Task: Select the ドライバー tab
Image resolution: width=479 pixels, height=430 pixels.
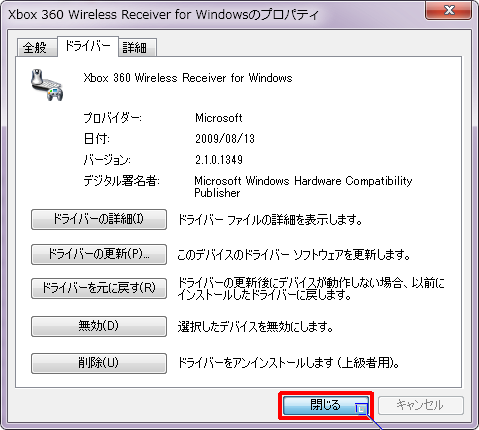Action: [x=88, y=46]
